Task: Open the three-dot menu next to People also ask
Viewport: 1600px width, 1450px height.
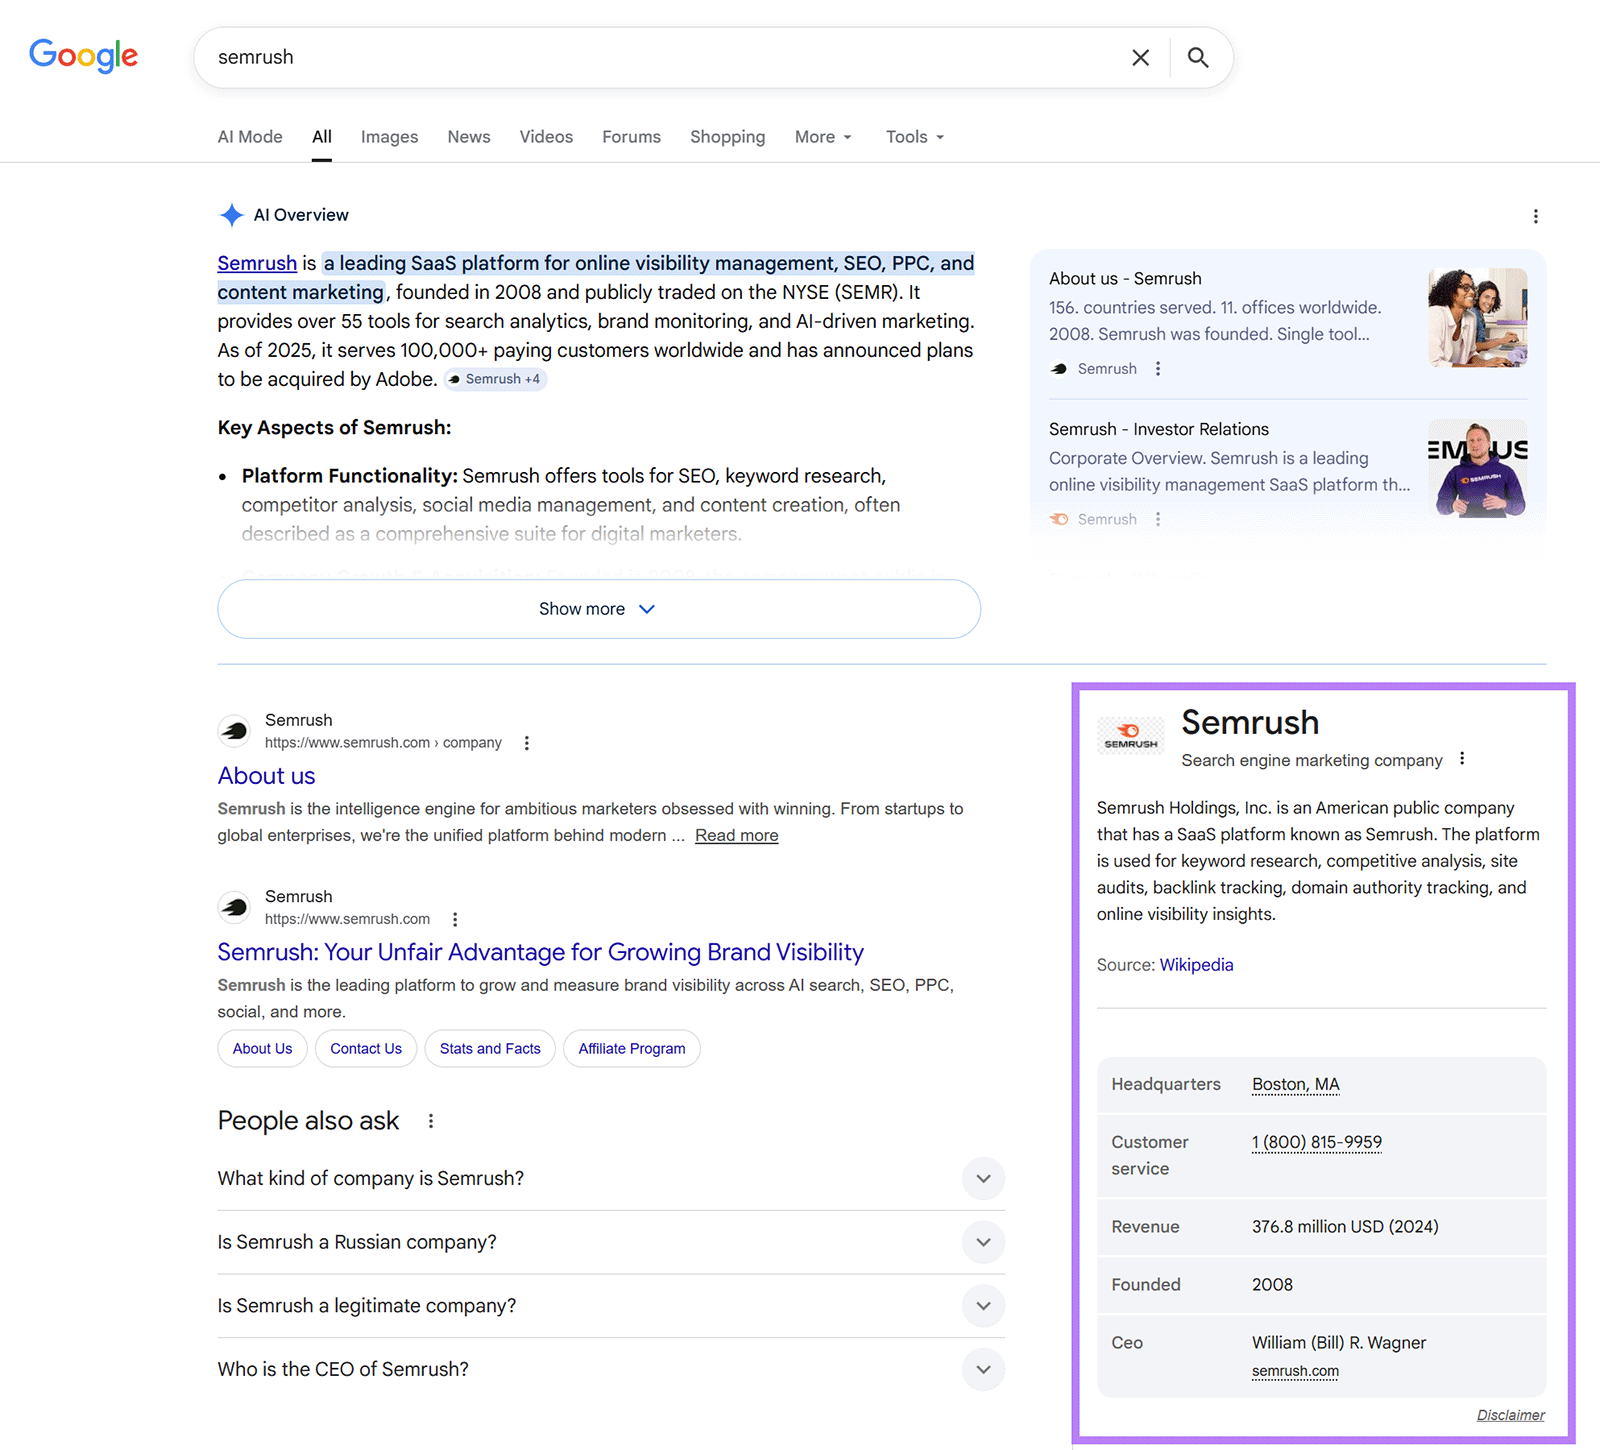Action: pyautogui.click(x=430, y=1121)
